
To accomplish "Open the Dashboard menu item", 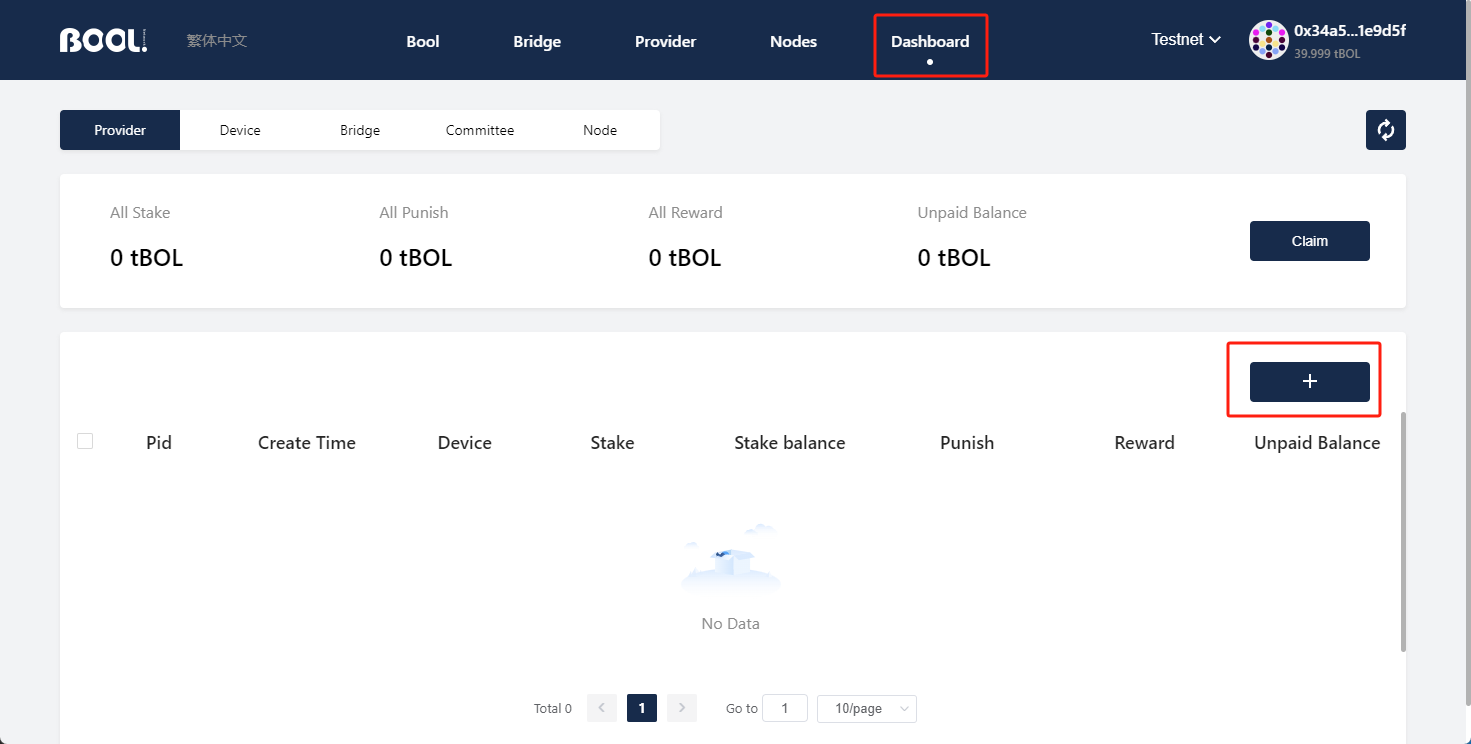I will click(x=929, y=41).
